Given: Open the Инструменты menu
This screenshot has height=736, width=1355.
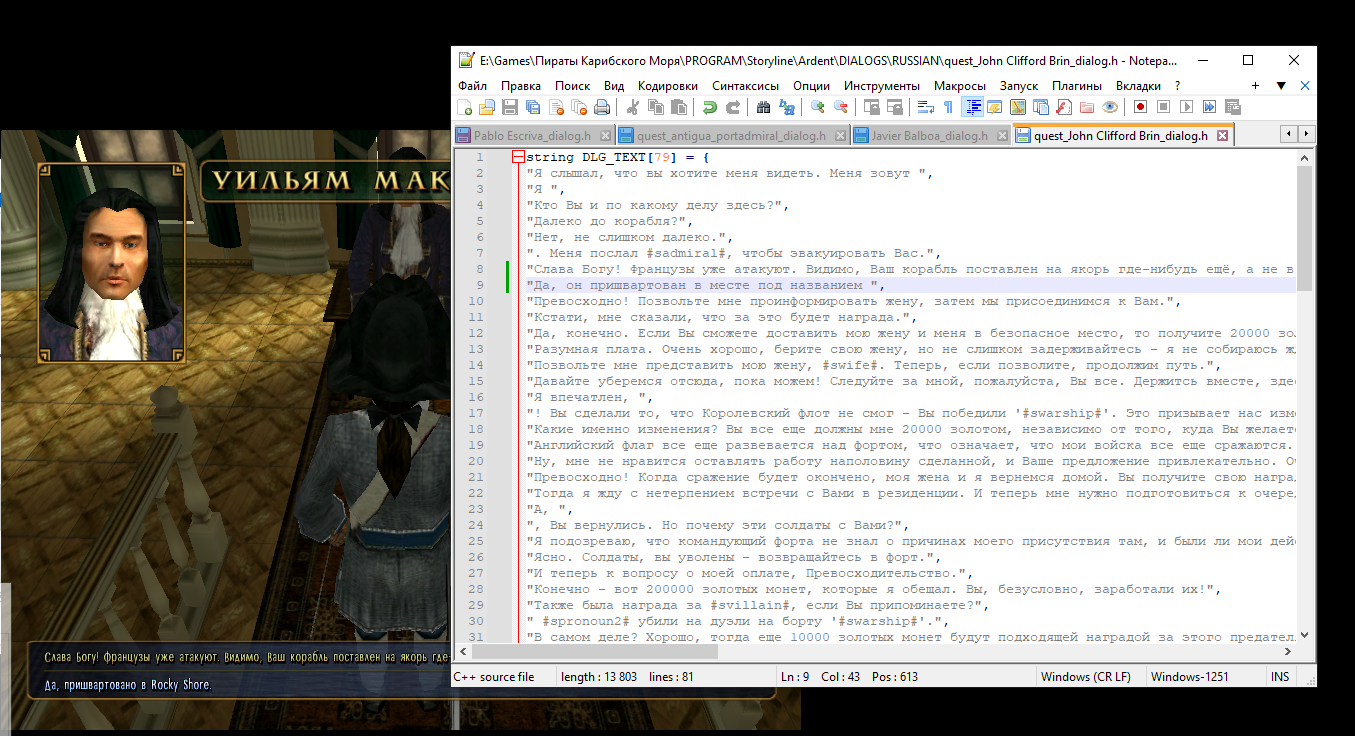Looking at the screenshot, I should pyautogui.click(x=881, y=86).
